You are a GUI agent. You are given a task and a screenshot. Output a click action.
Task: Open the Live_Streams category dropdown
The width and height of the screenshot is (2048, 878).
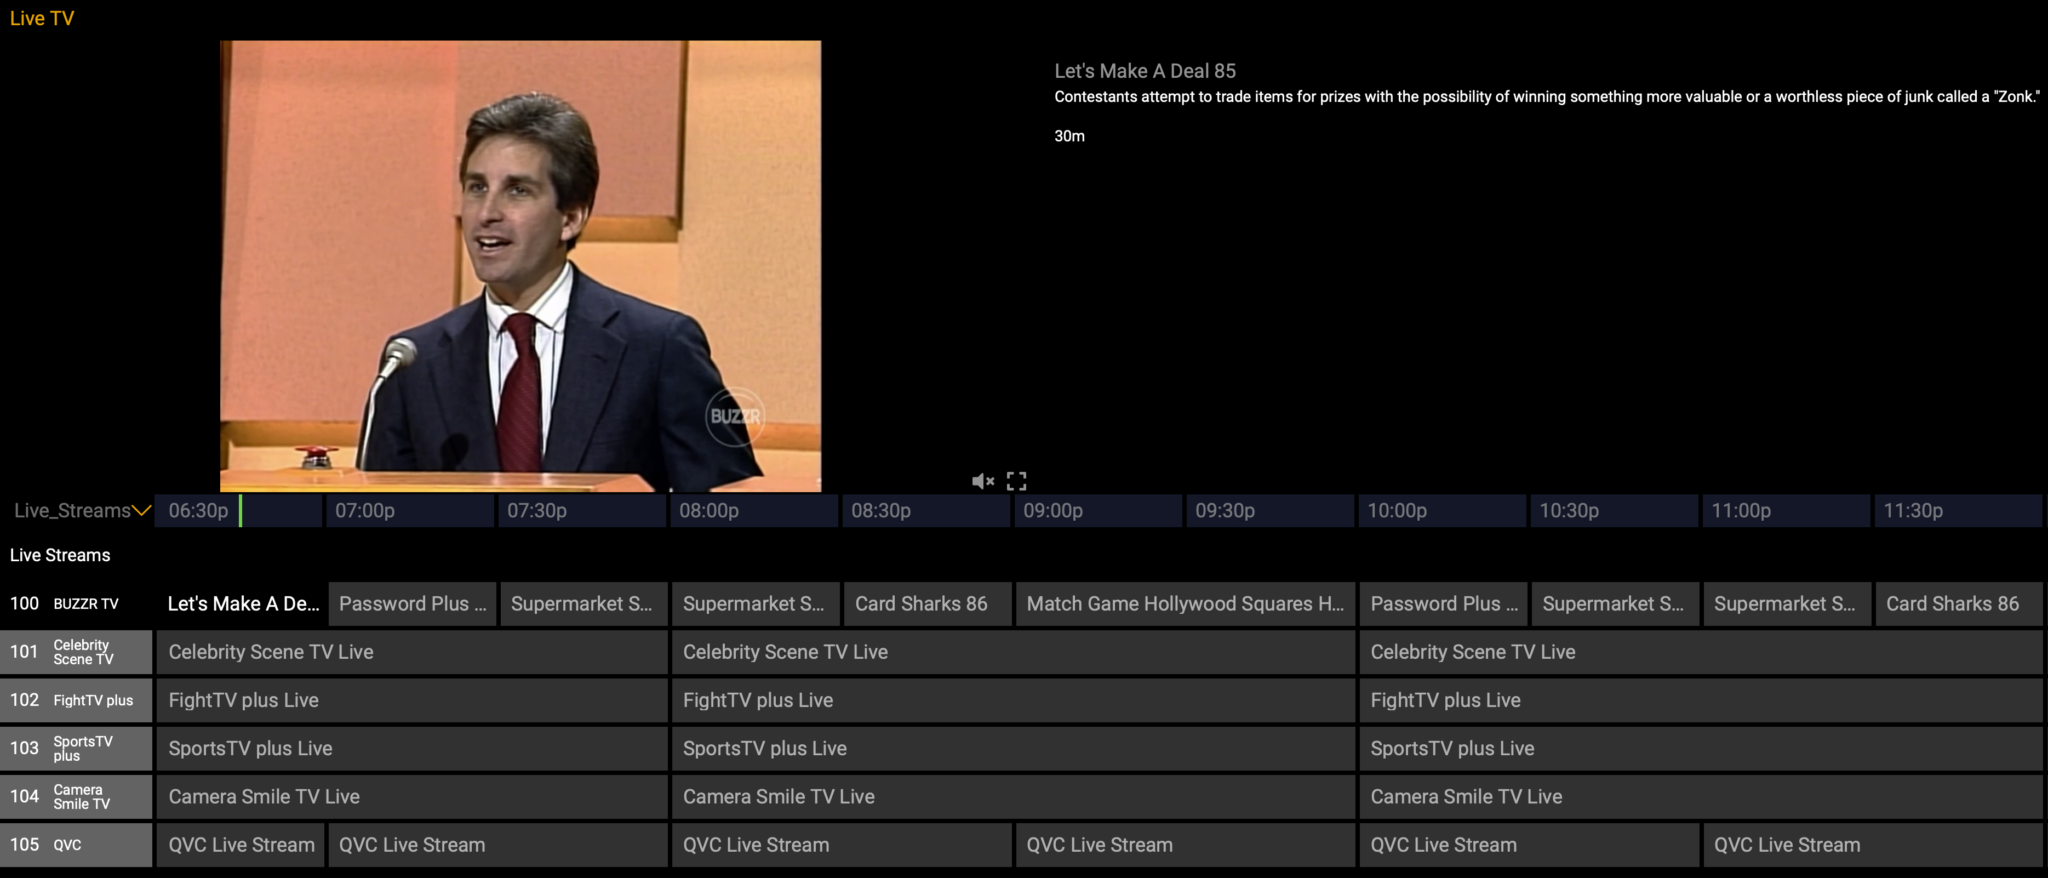[82, 511]
